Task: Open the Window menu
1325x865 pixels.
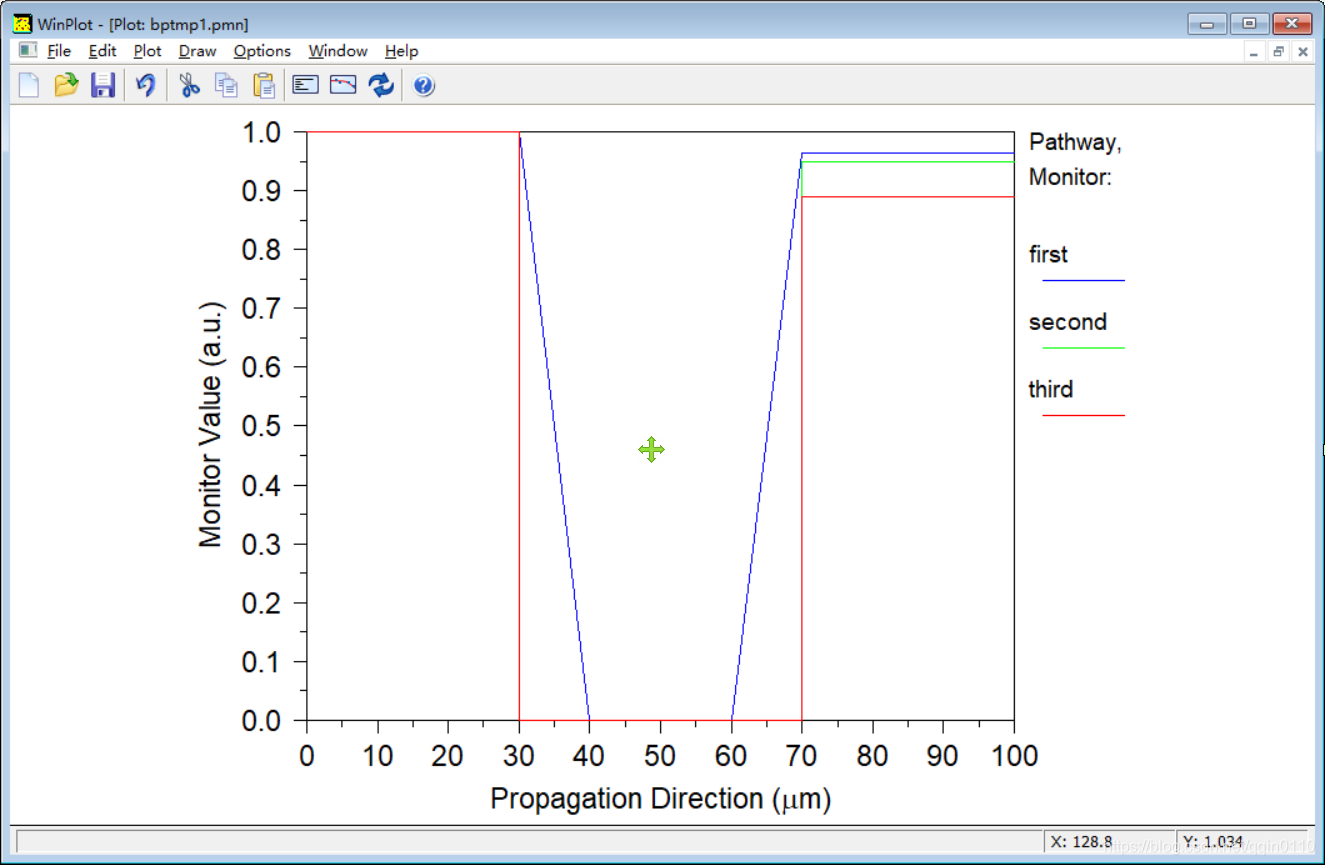Action: [337, 51]
